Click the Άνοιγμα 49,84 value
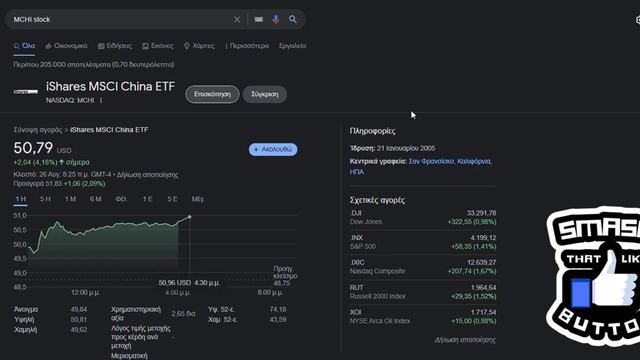Viewport: 640px width, 360px height. click(79, 309)
